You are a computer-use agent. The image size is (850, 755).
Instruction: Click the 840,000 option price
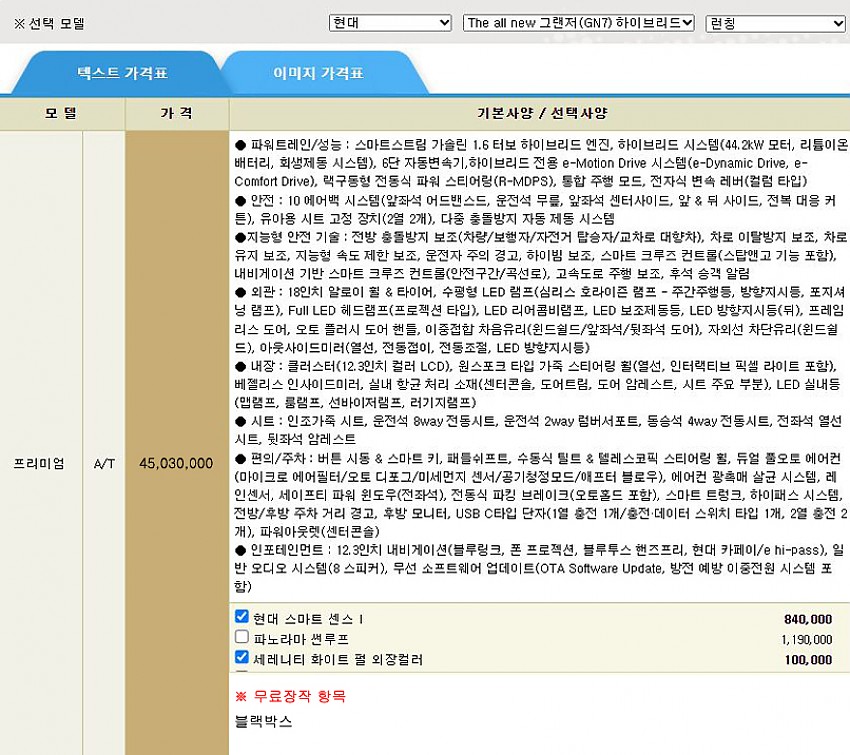click(808, 619)
